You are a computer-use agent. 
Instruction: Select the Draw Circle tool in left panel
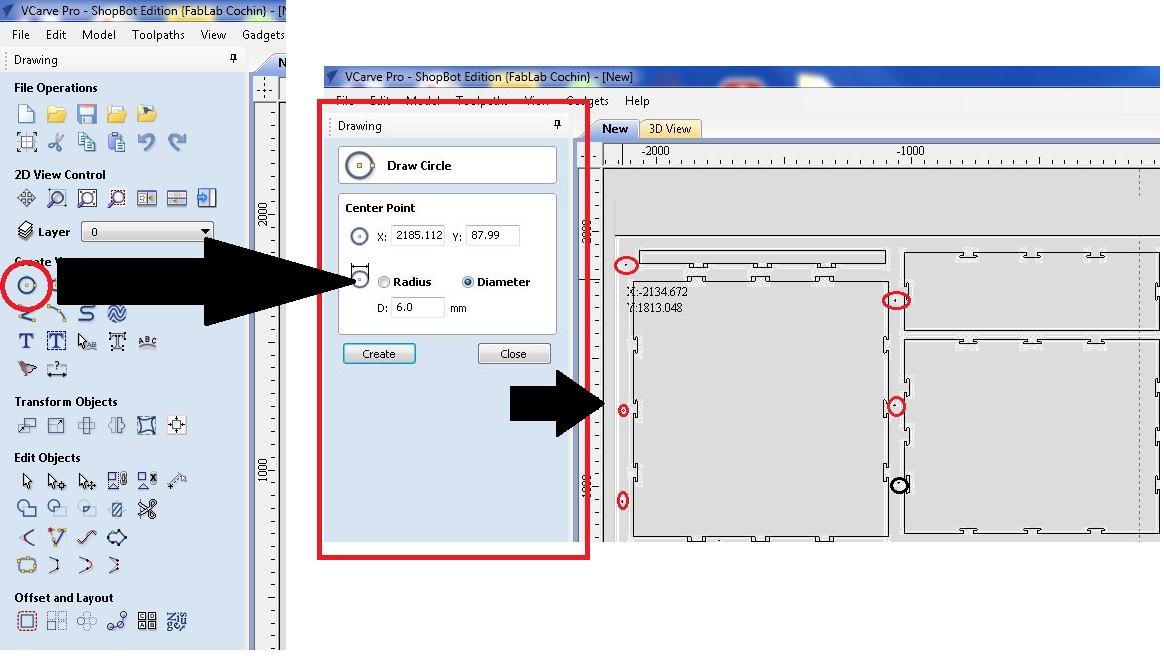(x=27, y=285)
